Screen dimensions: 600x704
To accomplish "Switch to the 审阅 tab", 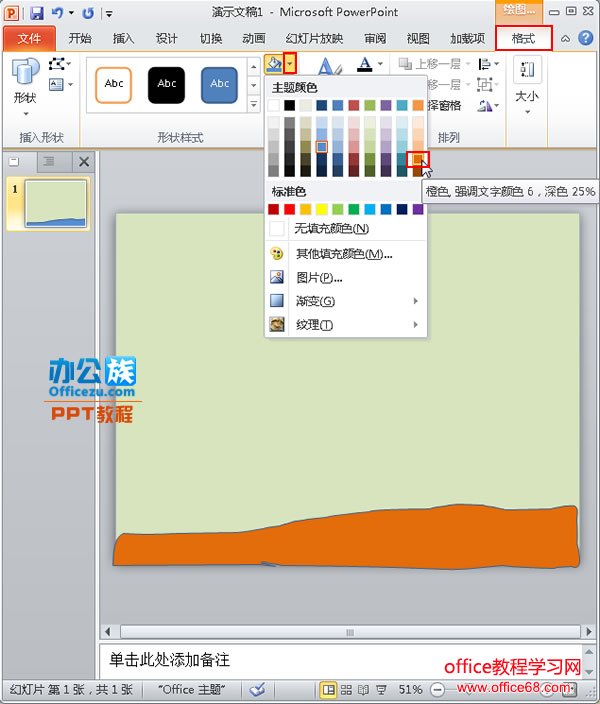I will click(x=375, y=39).
